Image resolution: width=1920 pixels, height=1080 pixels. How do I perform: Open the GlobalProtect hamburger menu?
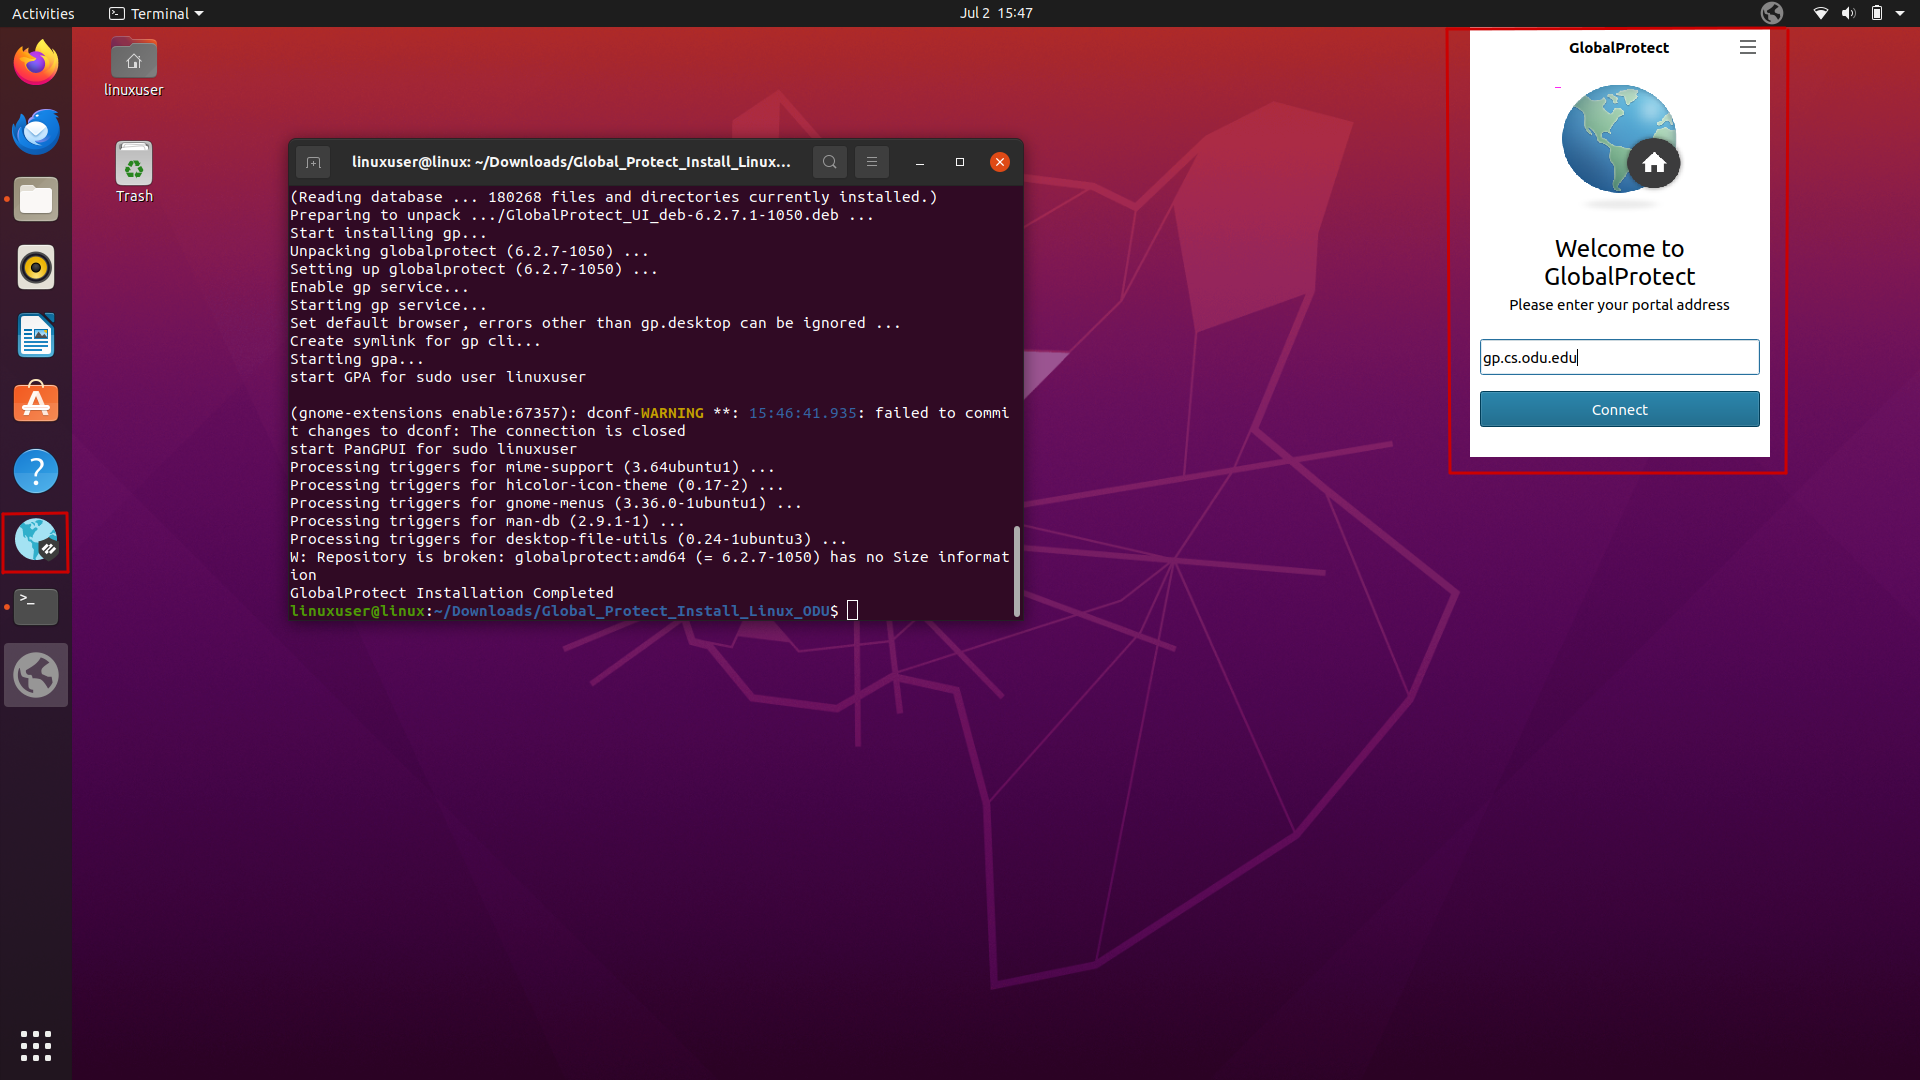tap(1748, 47)
